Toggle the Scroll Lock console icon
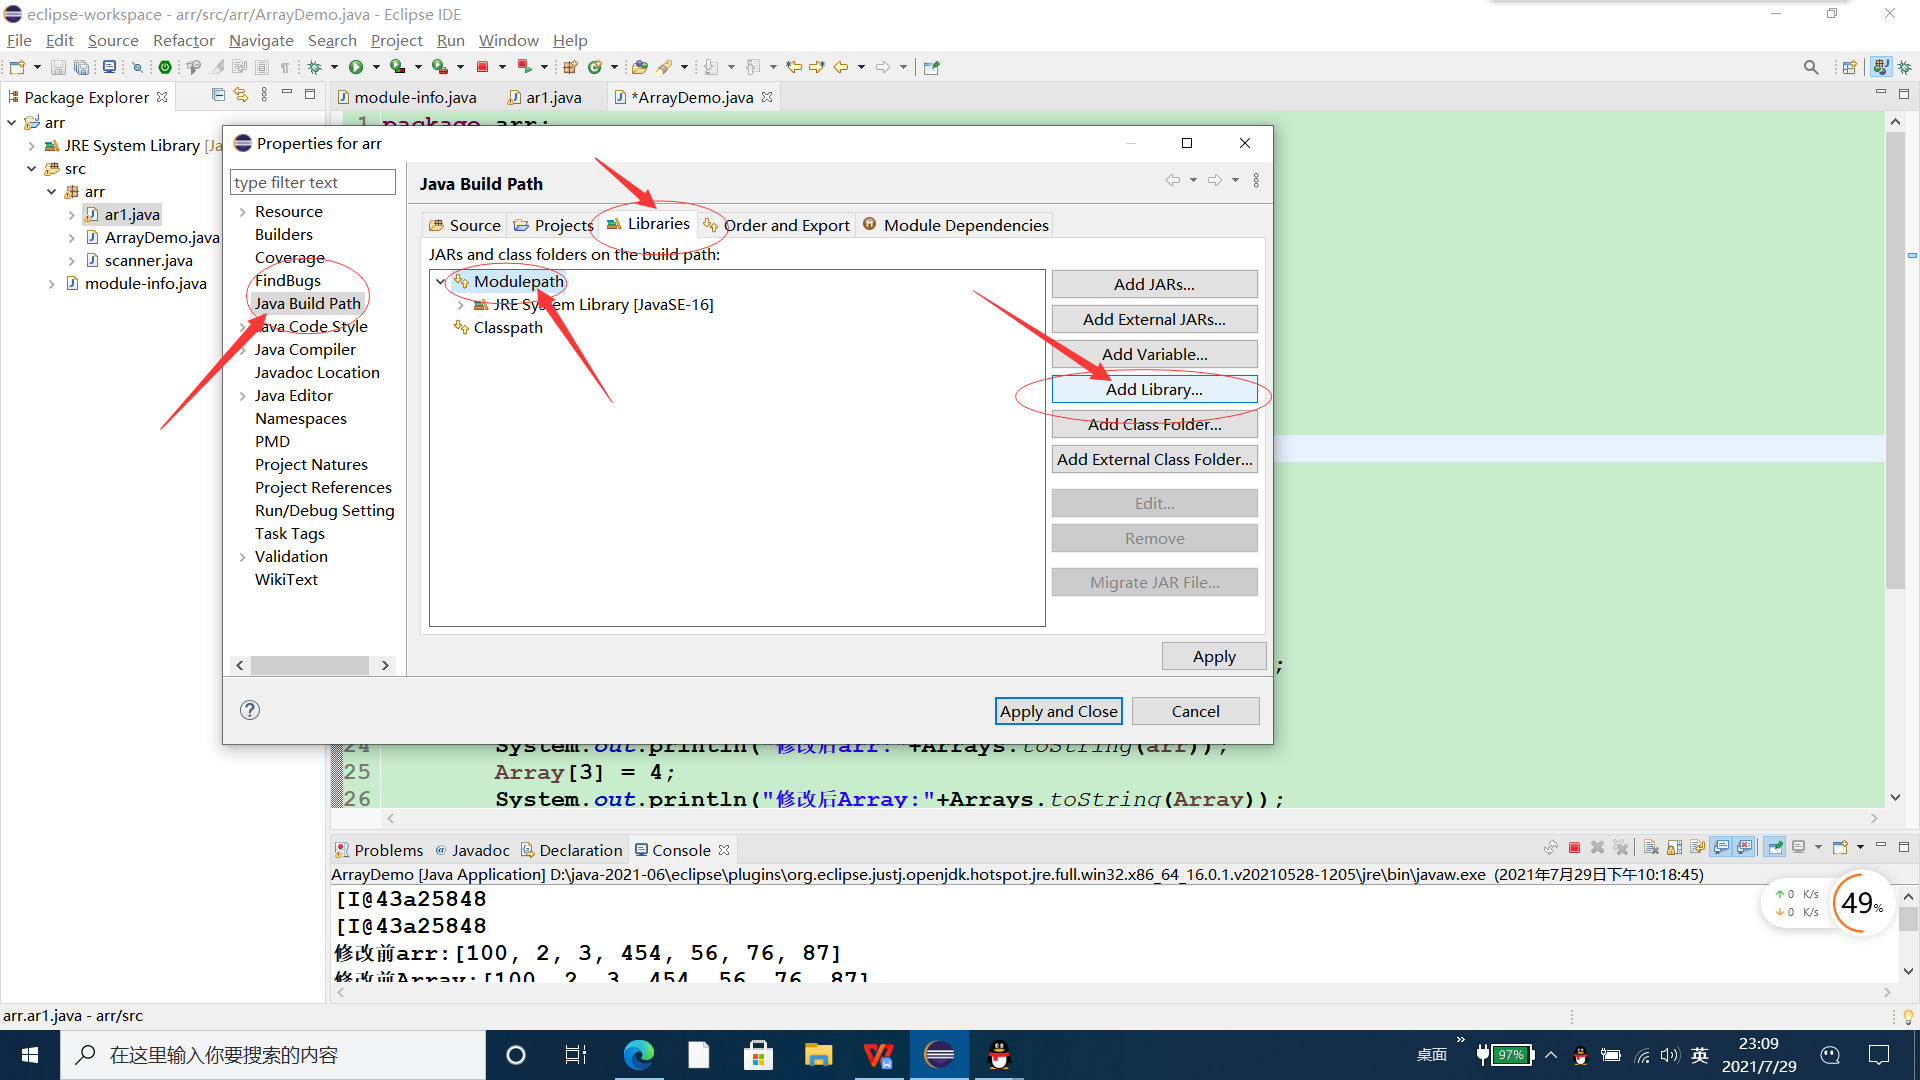The width and height of the screenshot is (1920, 1080). [1674, 848]
